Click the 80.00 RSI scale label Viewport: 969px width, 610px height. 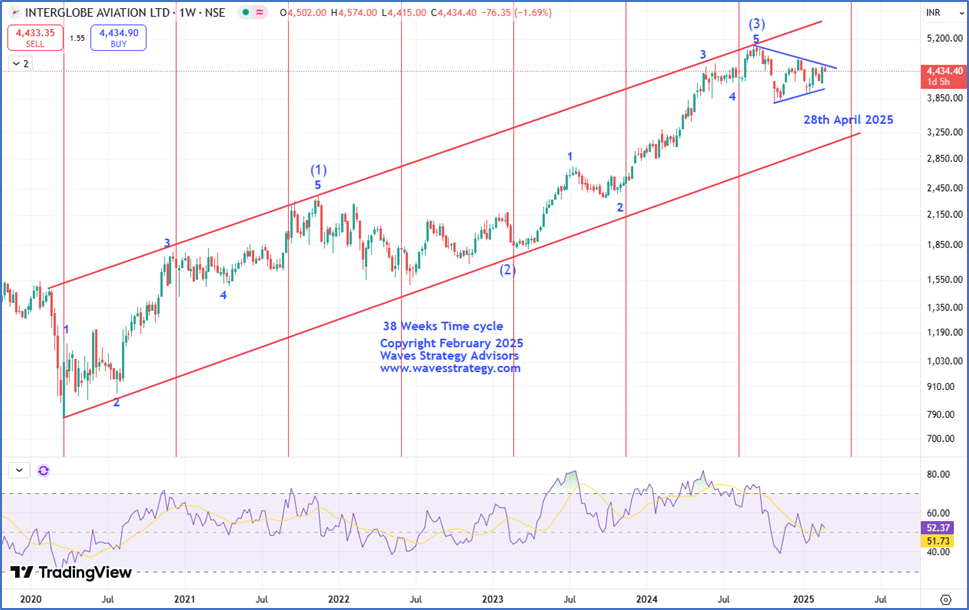pos(939,475)
